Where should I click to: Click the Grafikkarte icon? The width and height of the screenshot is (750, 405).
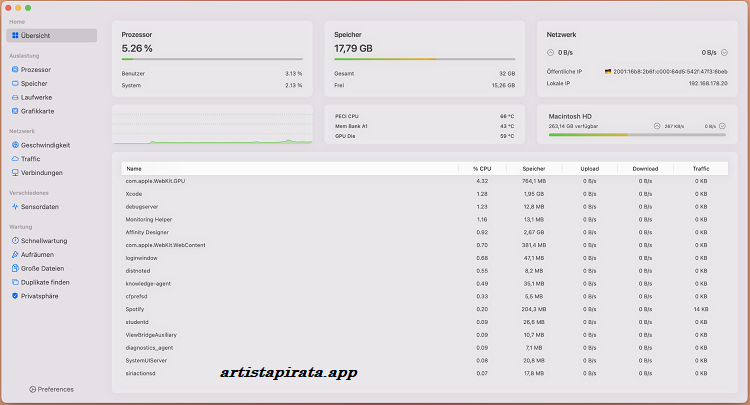[15, 111]
